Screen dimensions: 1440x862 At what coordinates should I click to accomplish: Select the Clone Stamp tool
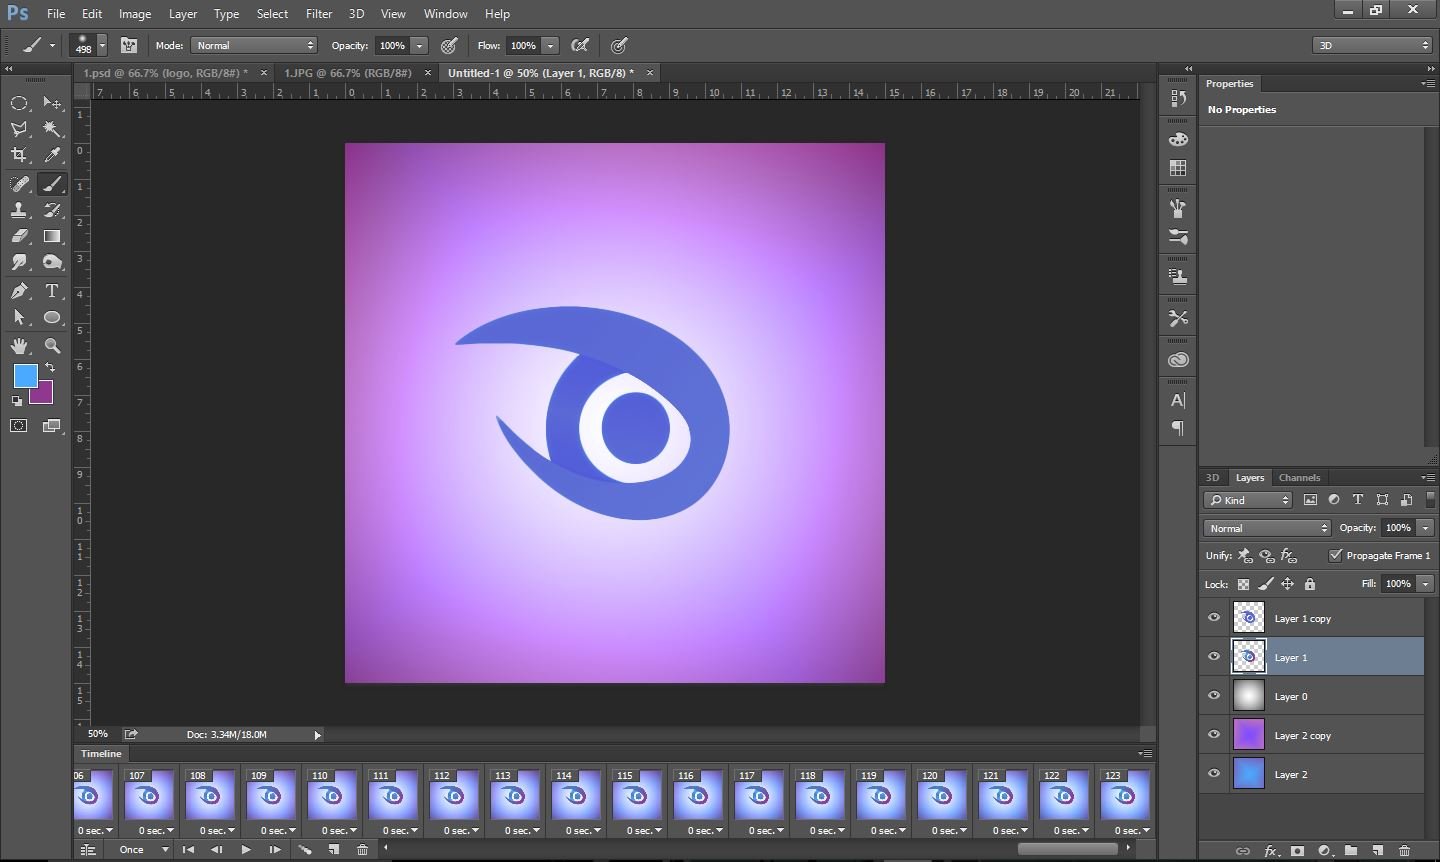19,210
